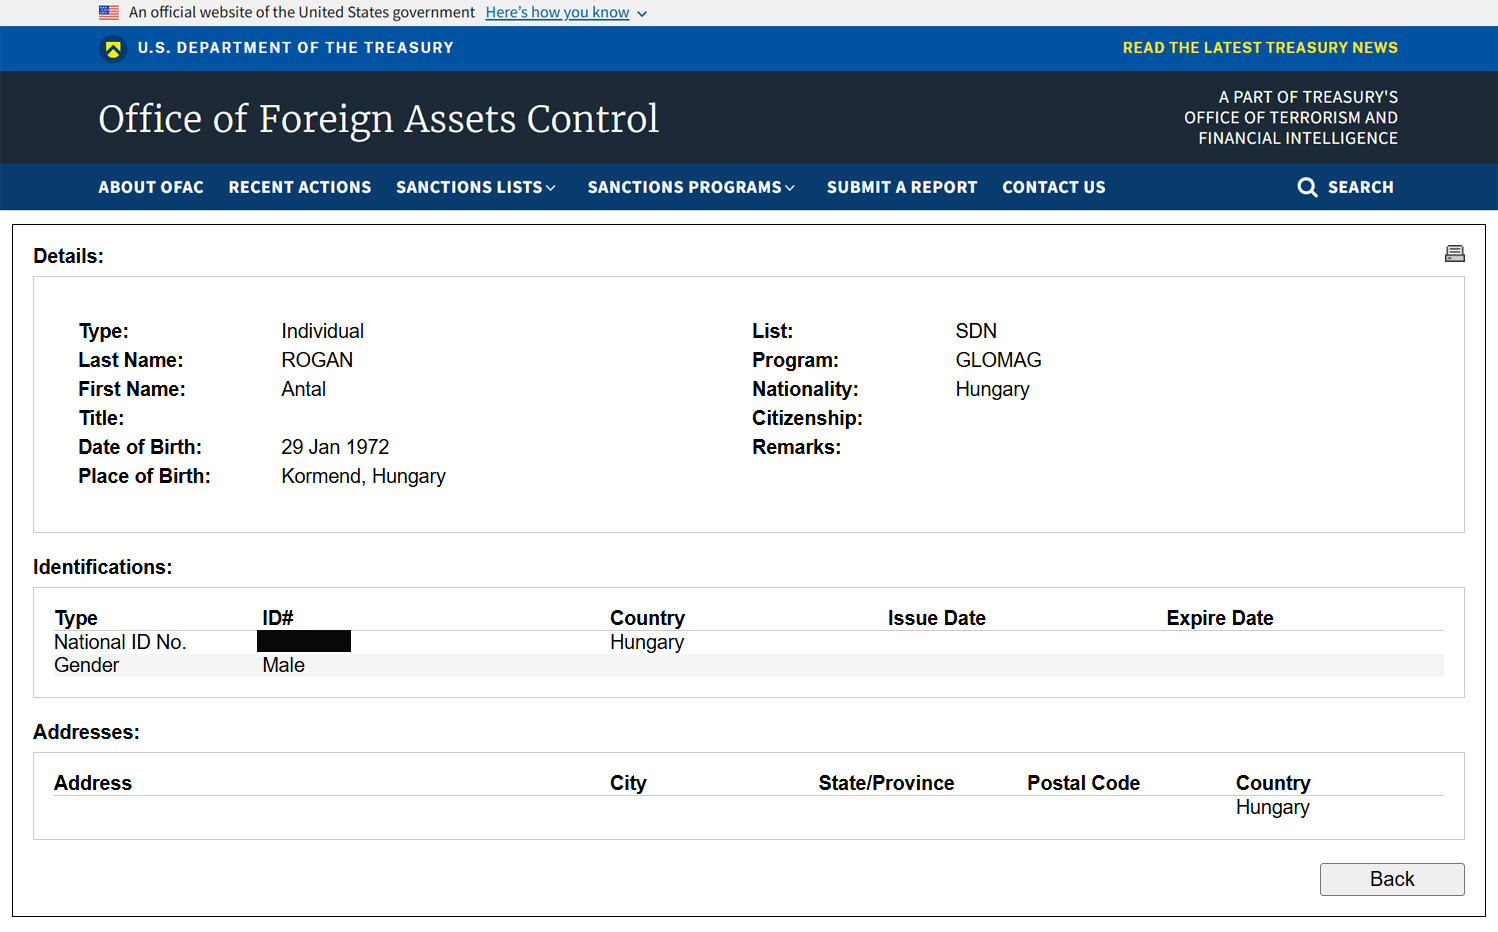
Task: Click U.S. Department of the Treasury link
Action: click(296, 48)
